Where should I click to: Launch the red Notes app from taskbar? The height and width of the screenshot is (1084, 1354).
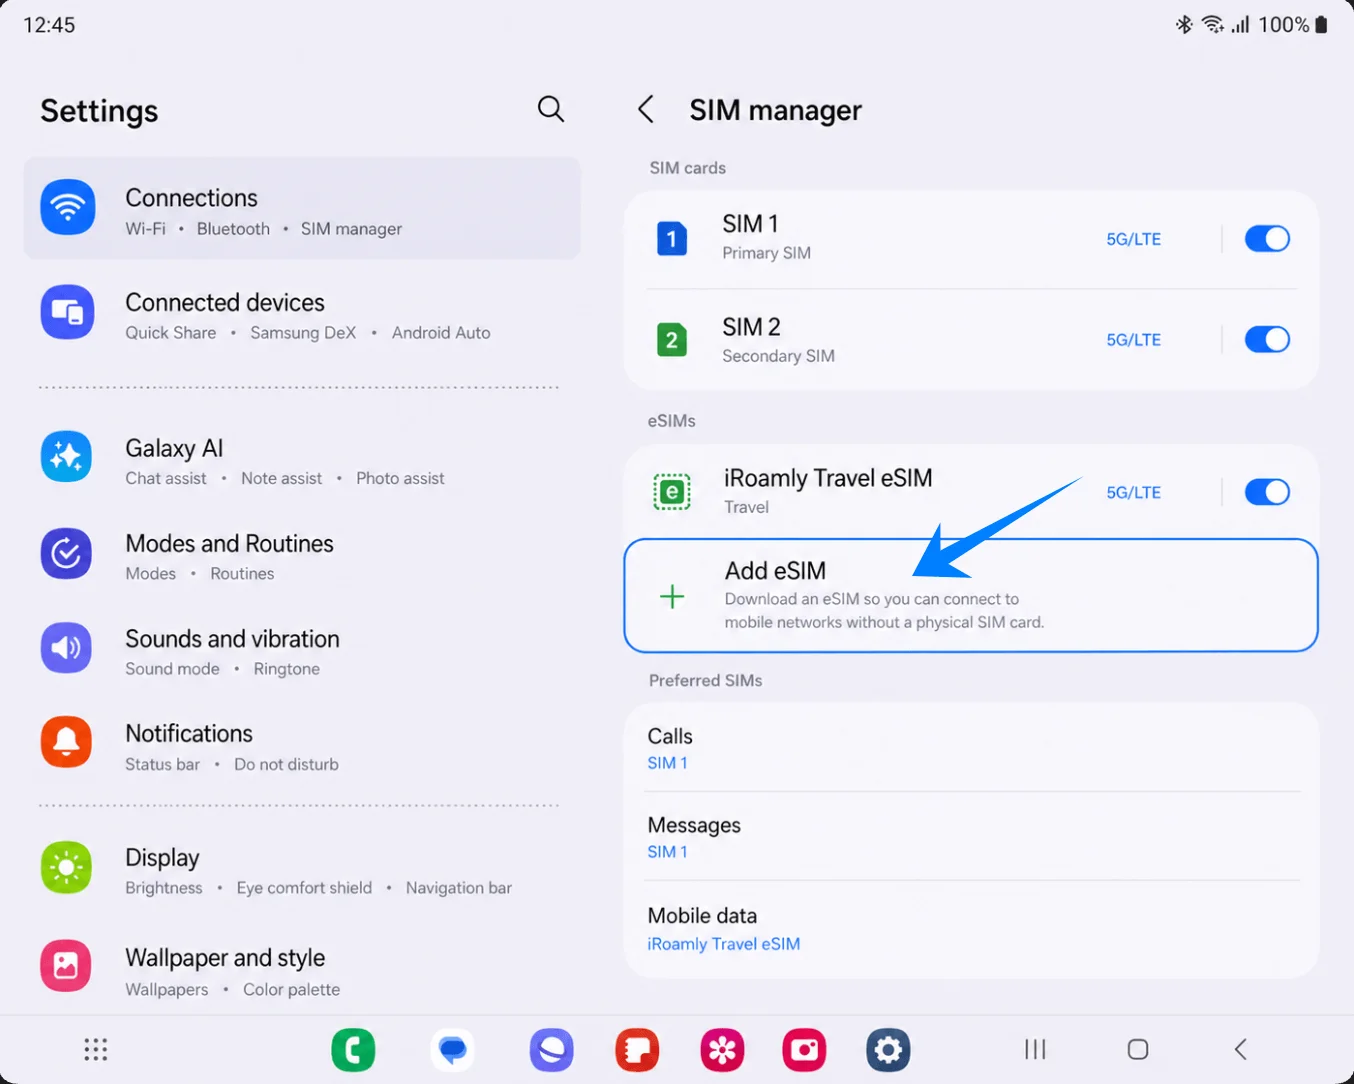637,1050
